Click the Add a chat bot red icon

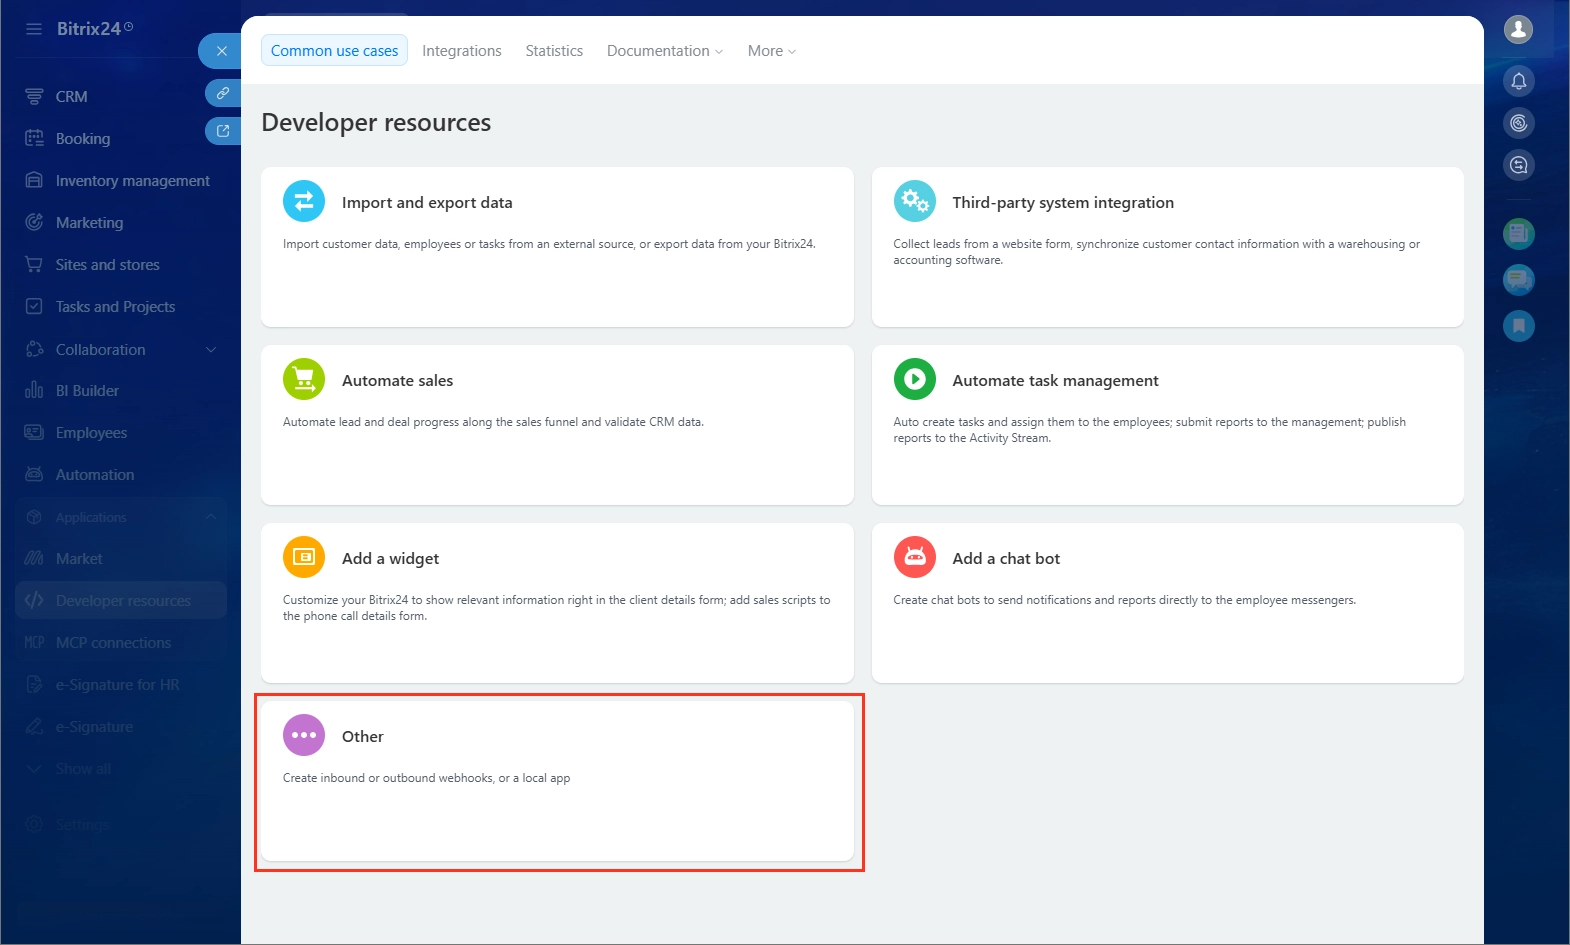[x=914, y=558]
